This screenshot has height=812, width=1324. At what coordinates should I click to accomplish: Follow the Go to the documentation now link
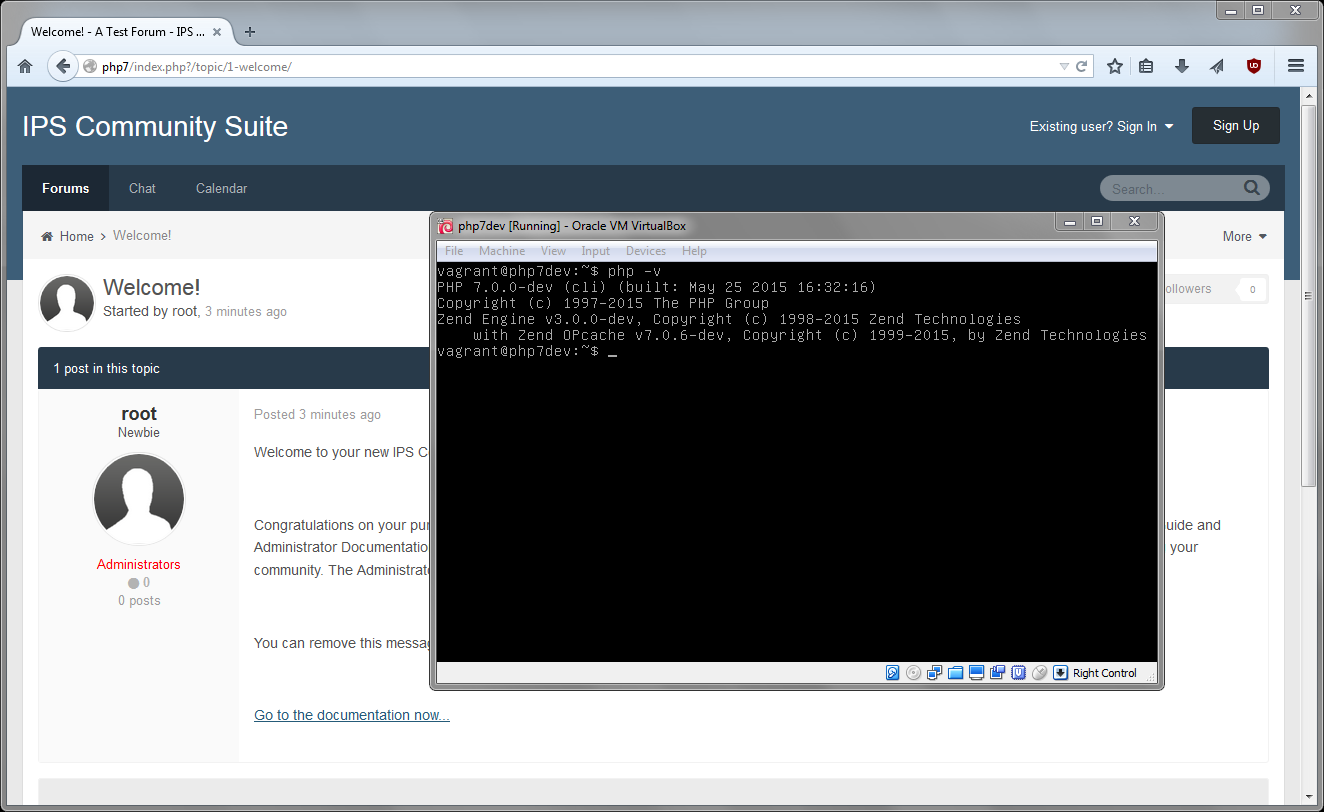(x=351, y=715)
